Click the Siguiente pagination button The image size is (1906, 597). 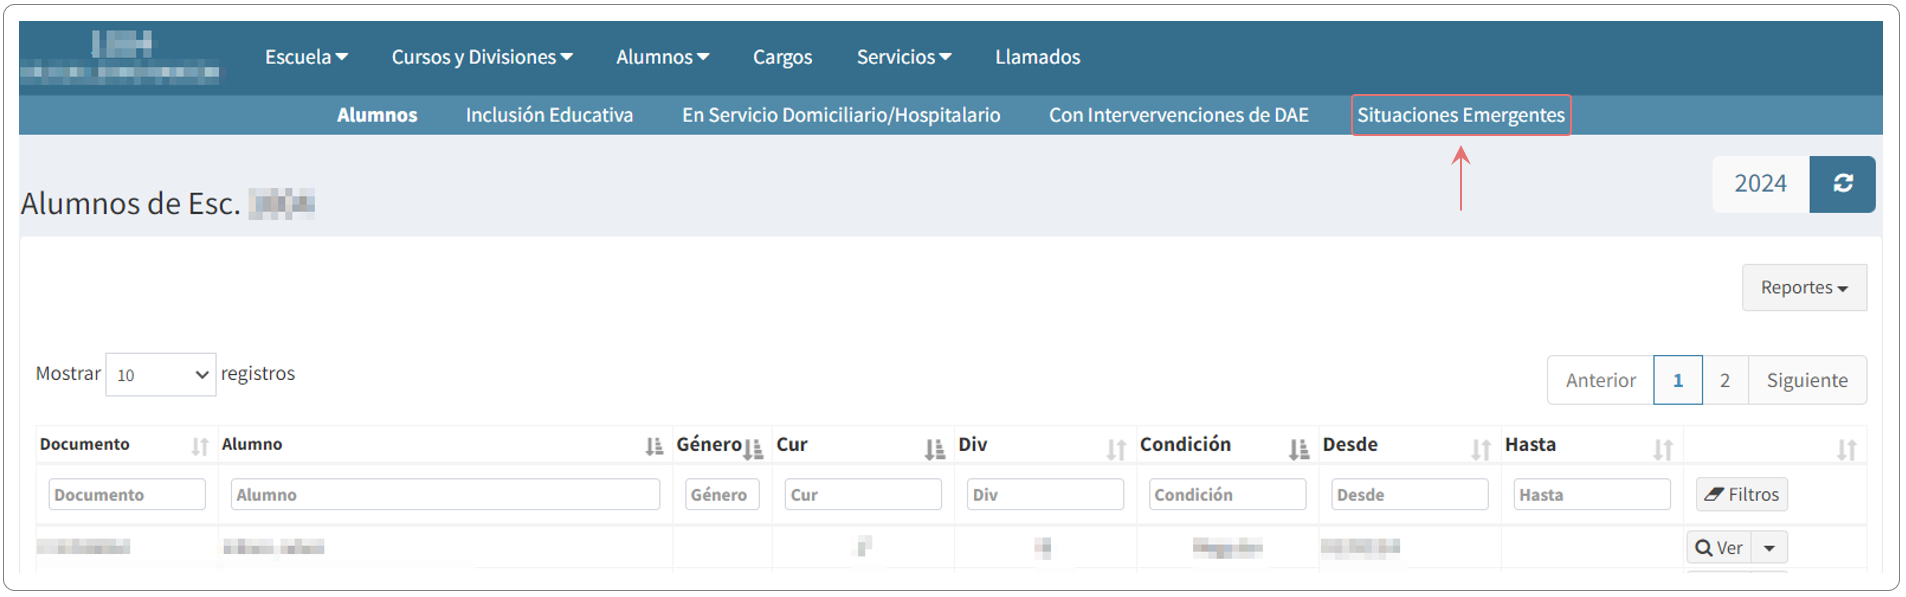click(1806, 381)
